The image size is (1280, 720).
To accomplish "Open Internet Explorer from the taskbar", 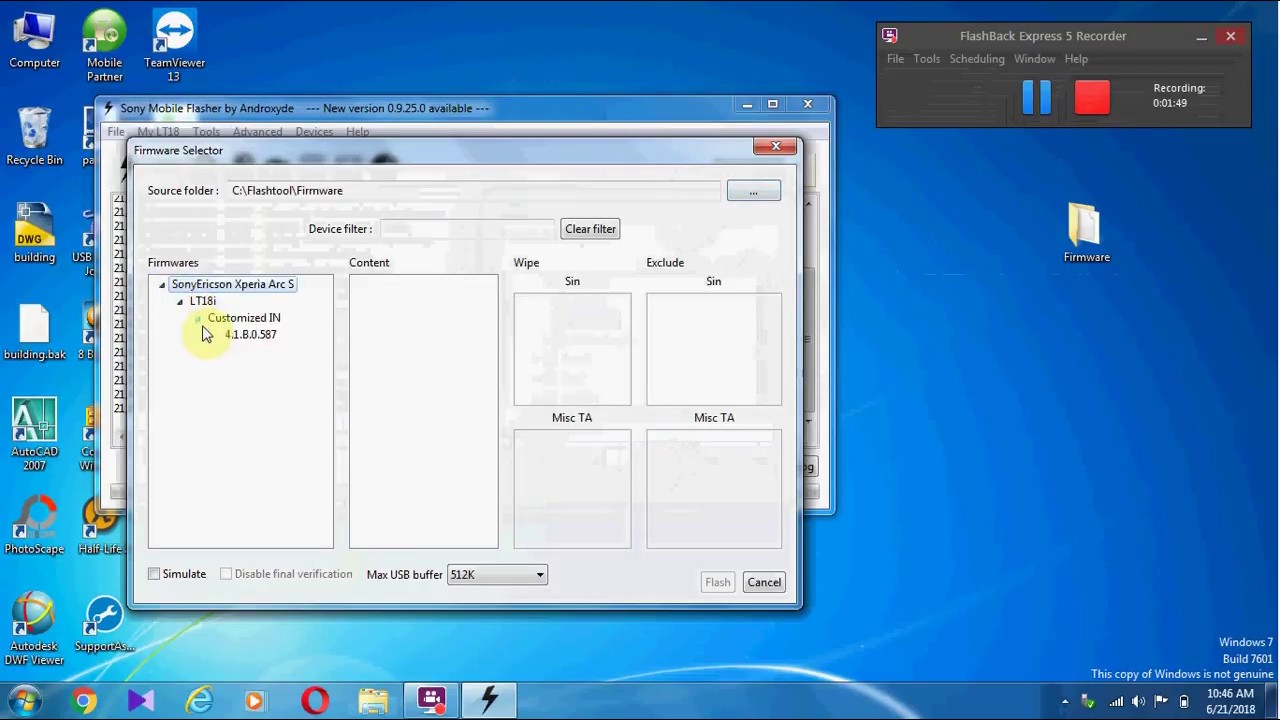I will tap(199, 701).
